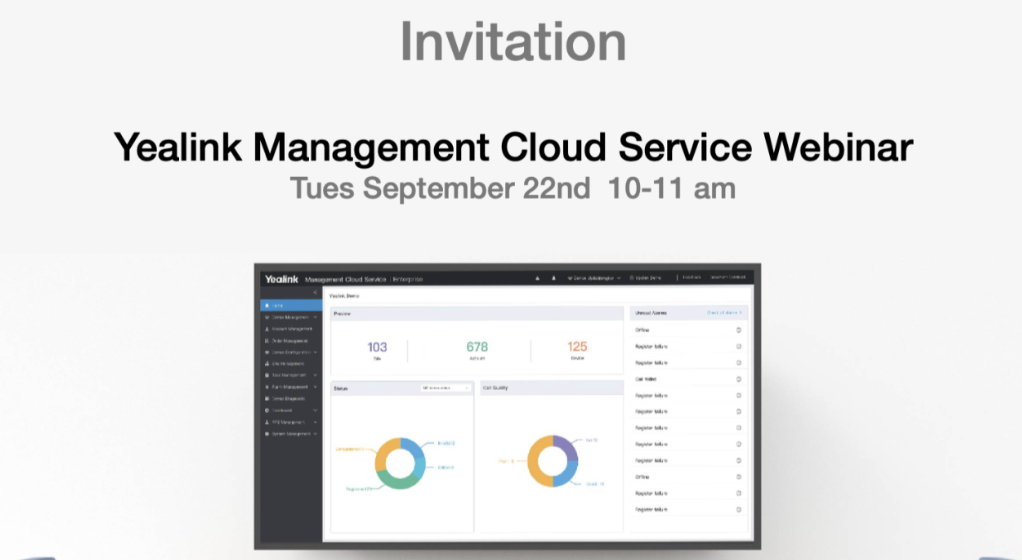Click the Home house icon in sidebar
The height and width of the screenshot is (560, 1022).
pyautogui.click(x=267, y=305)
